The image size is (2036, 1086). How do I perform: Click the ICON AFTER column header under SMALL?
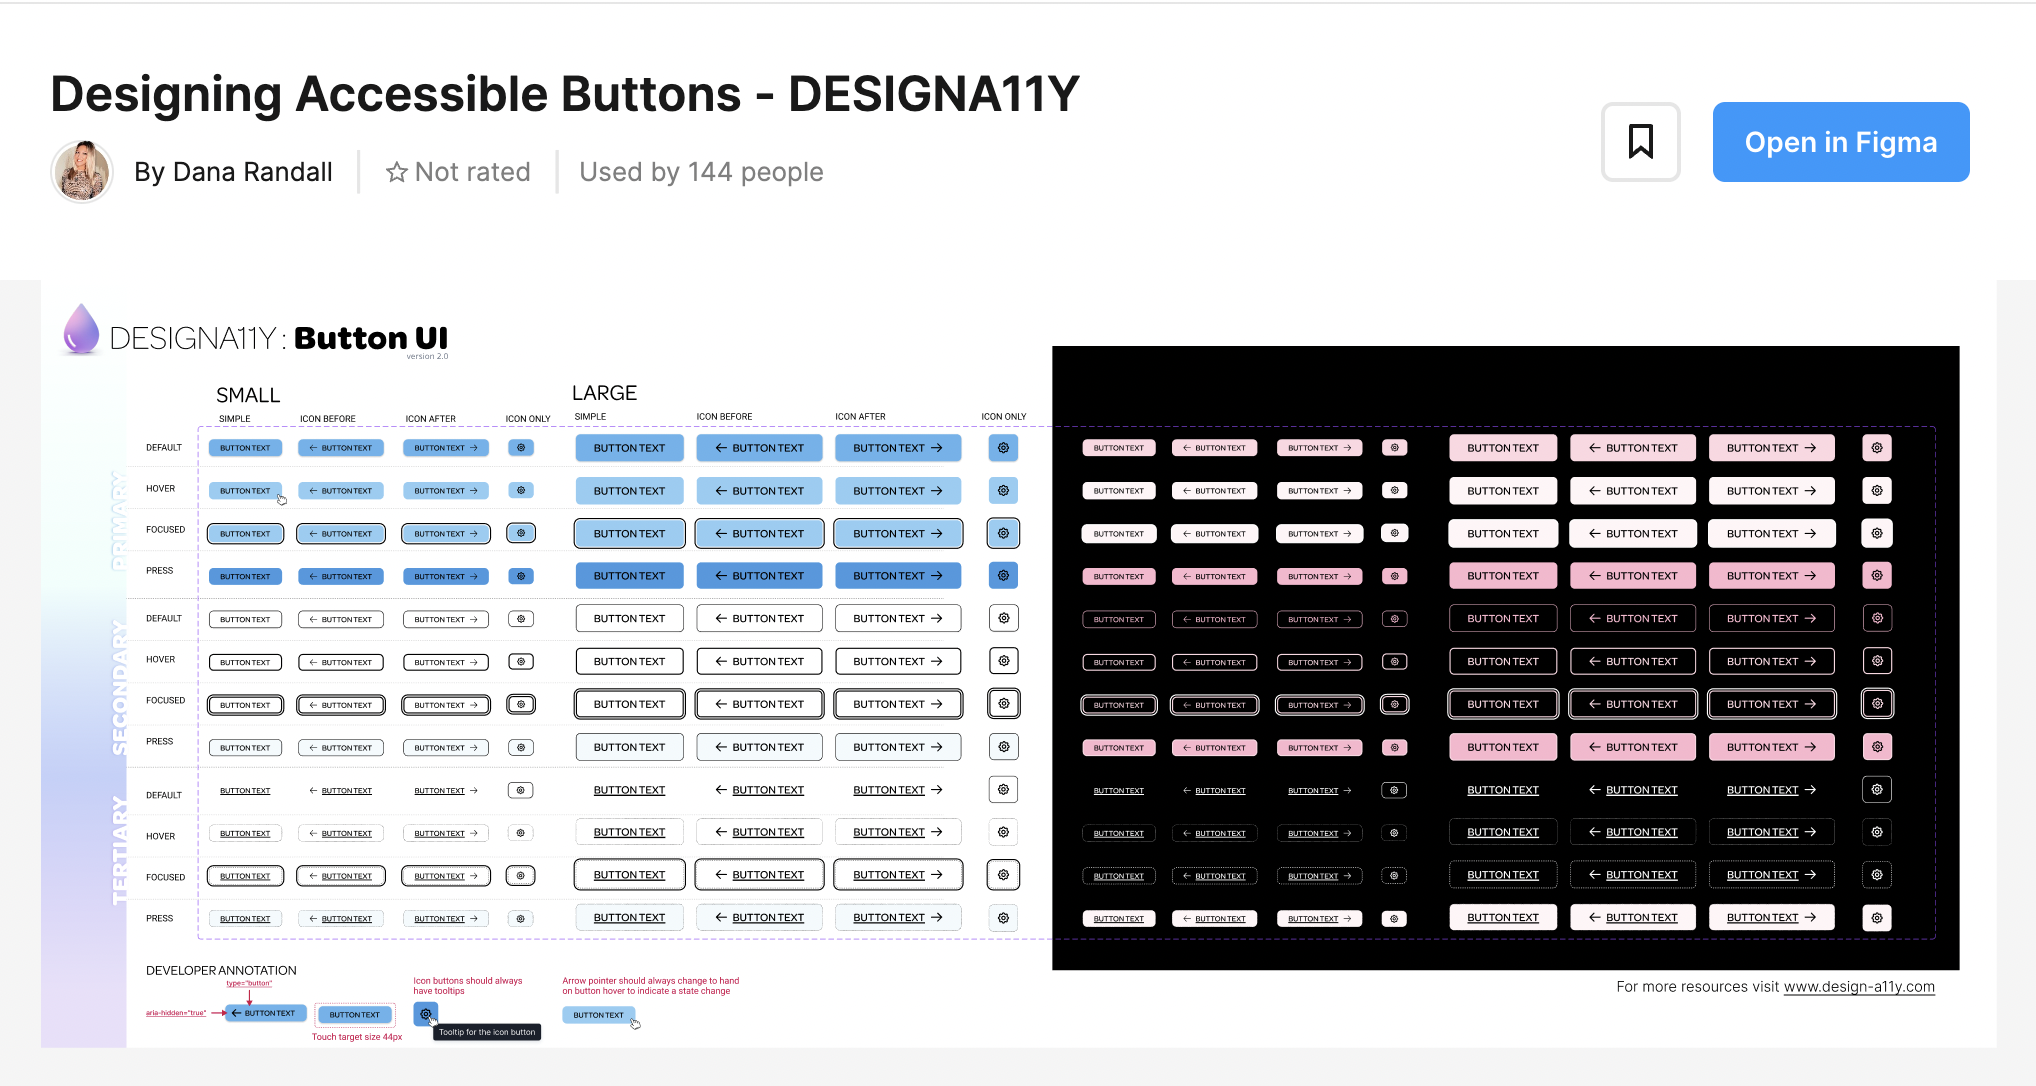point(430,419)
